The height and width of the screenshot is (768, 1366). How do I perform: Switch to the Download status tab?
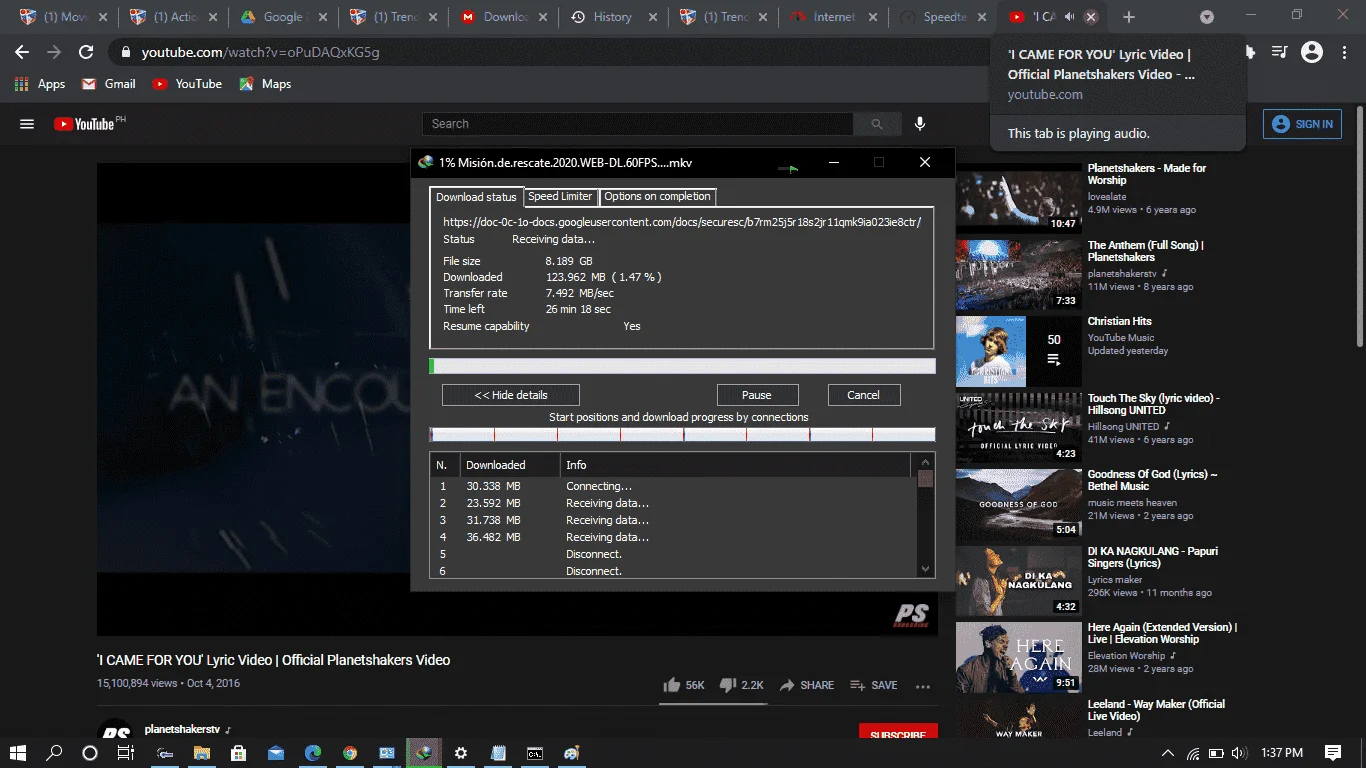(x=476, y=197)
